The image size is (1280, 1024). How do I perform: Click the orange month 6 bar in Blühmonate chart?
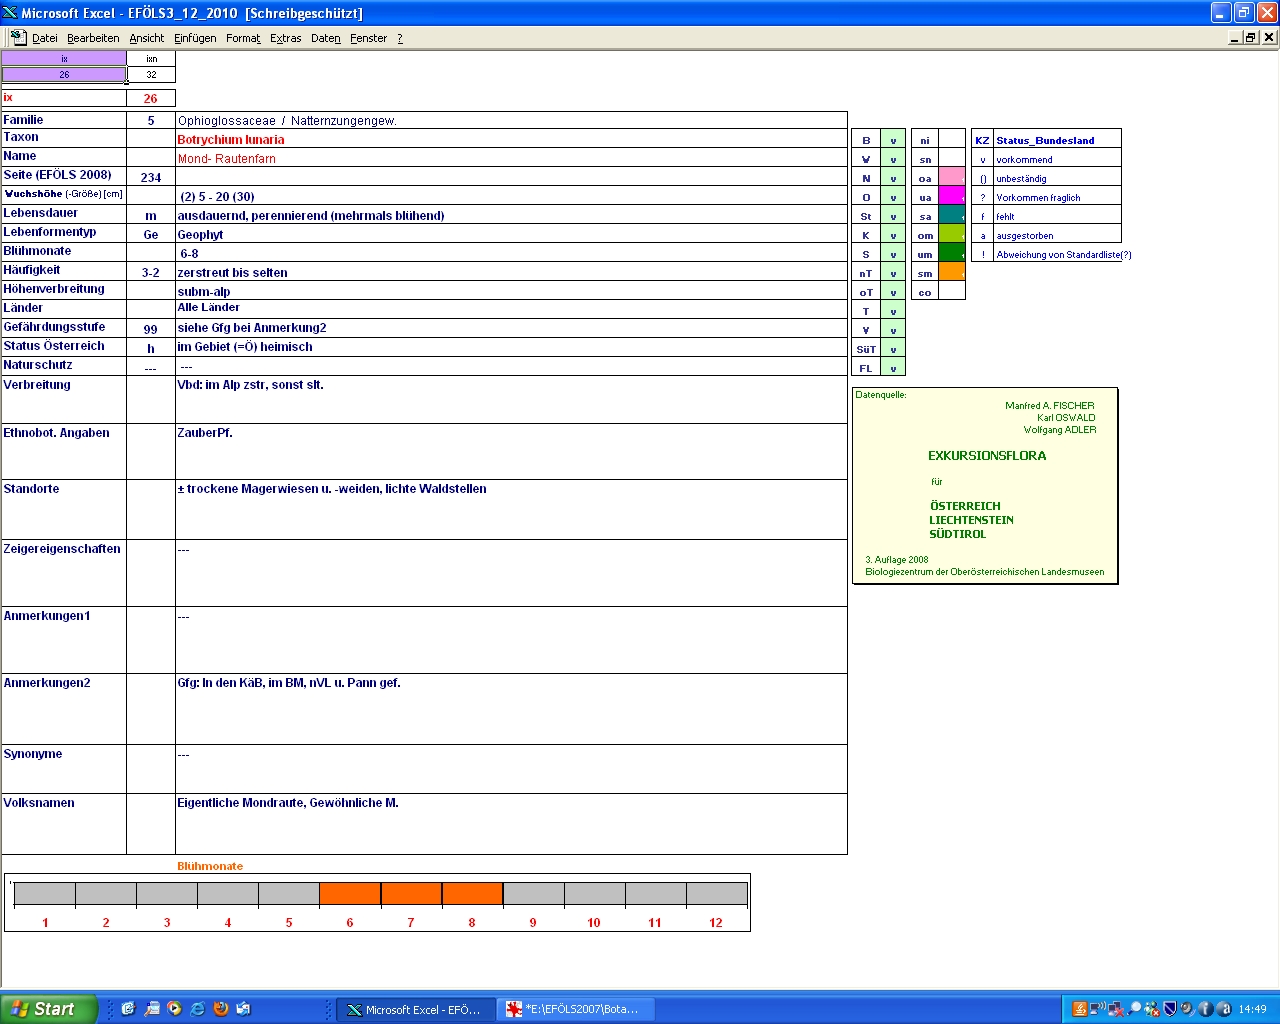pyautogui.click(x=350, y=894)
